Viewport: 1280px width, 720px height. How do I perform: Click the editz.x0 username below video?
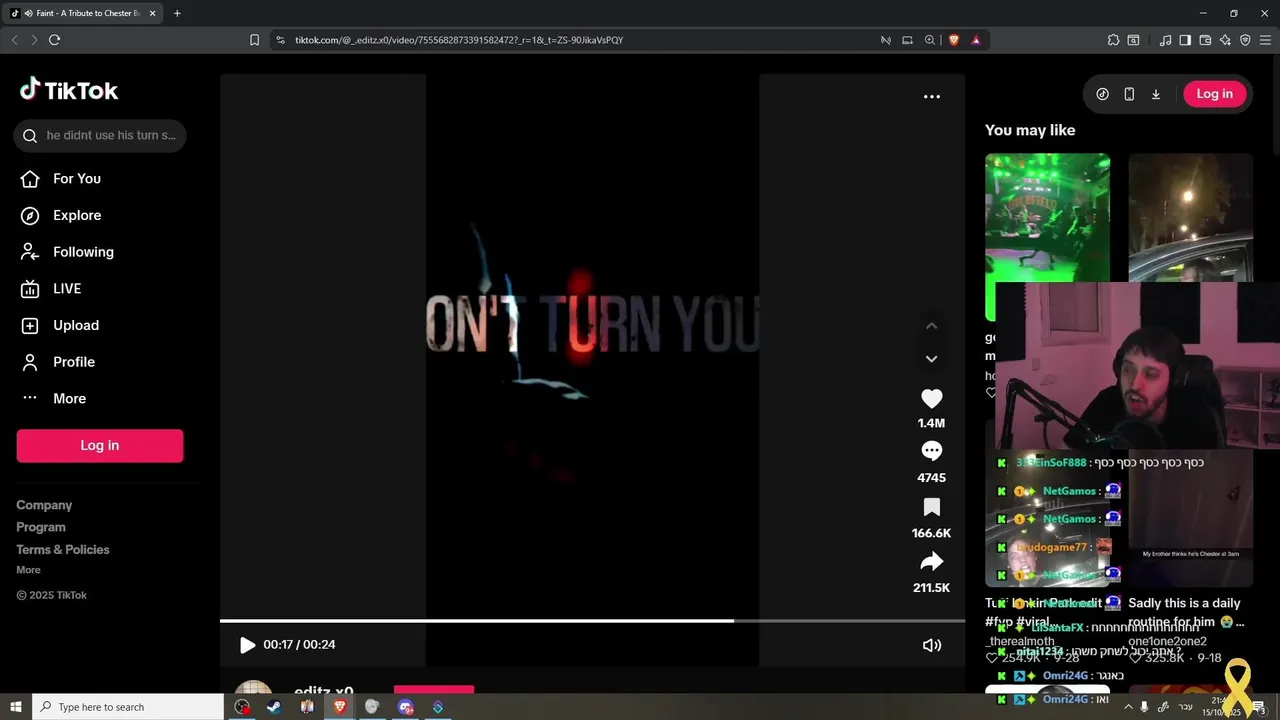(323, 691)
